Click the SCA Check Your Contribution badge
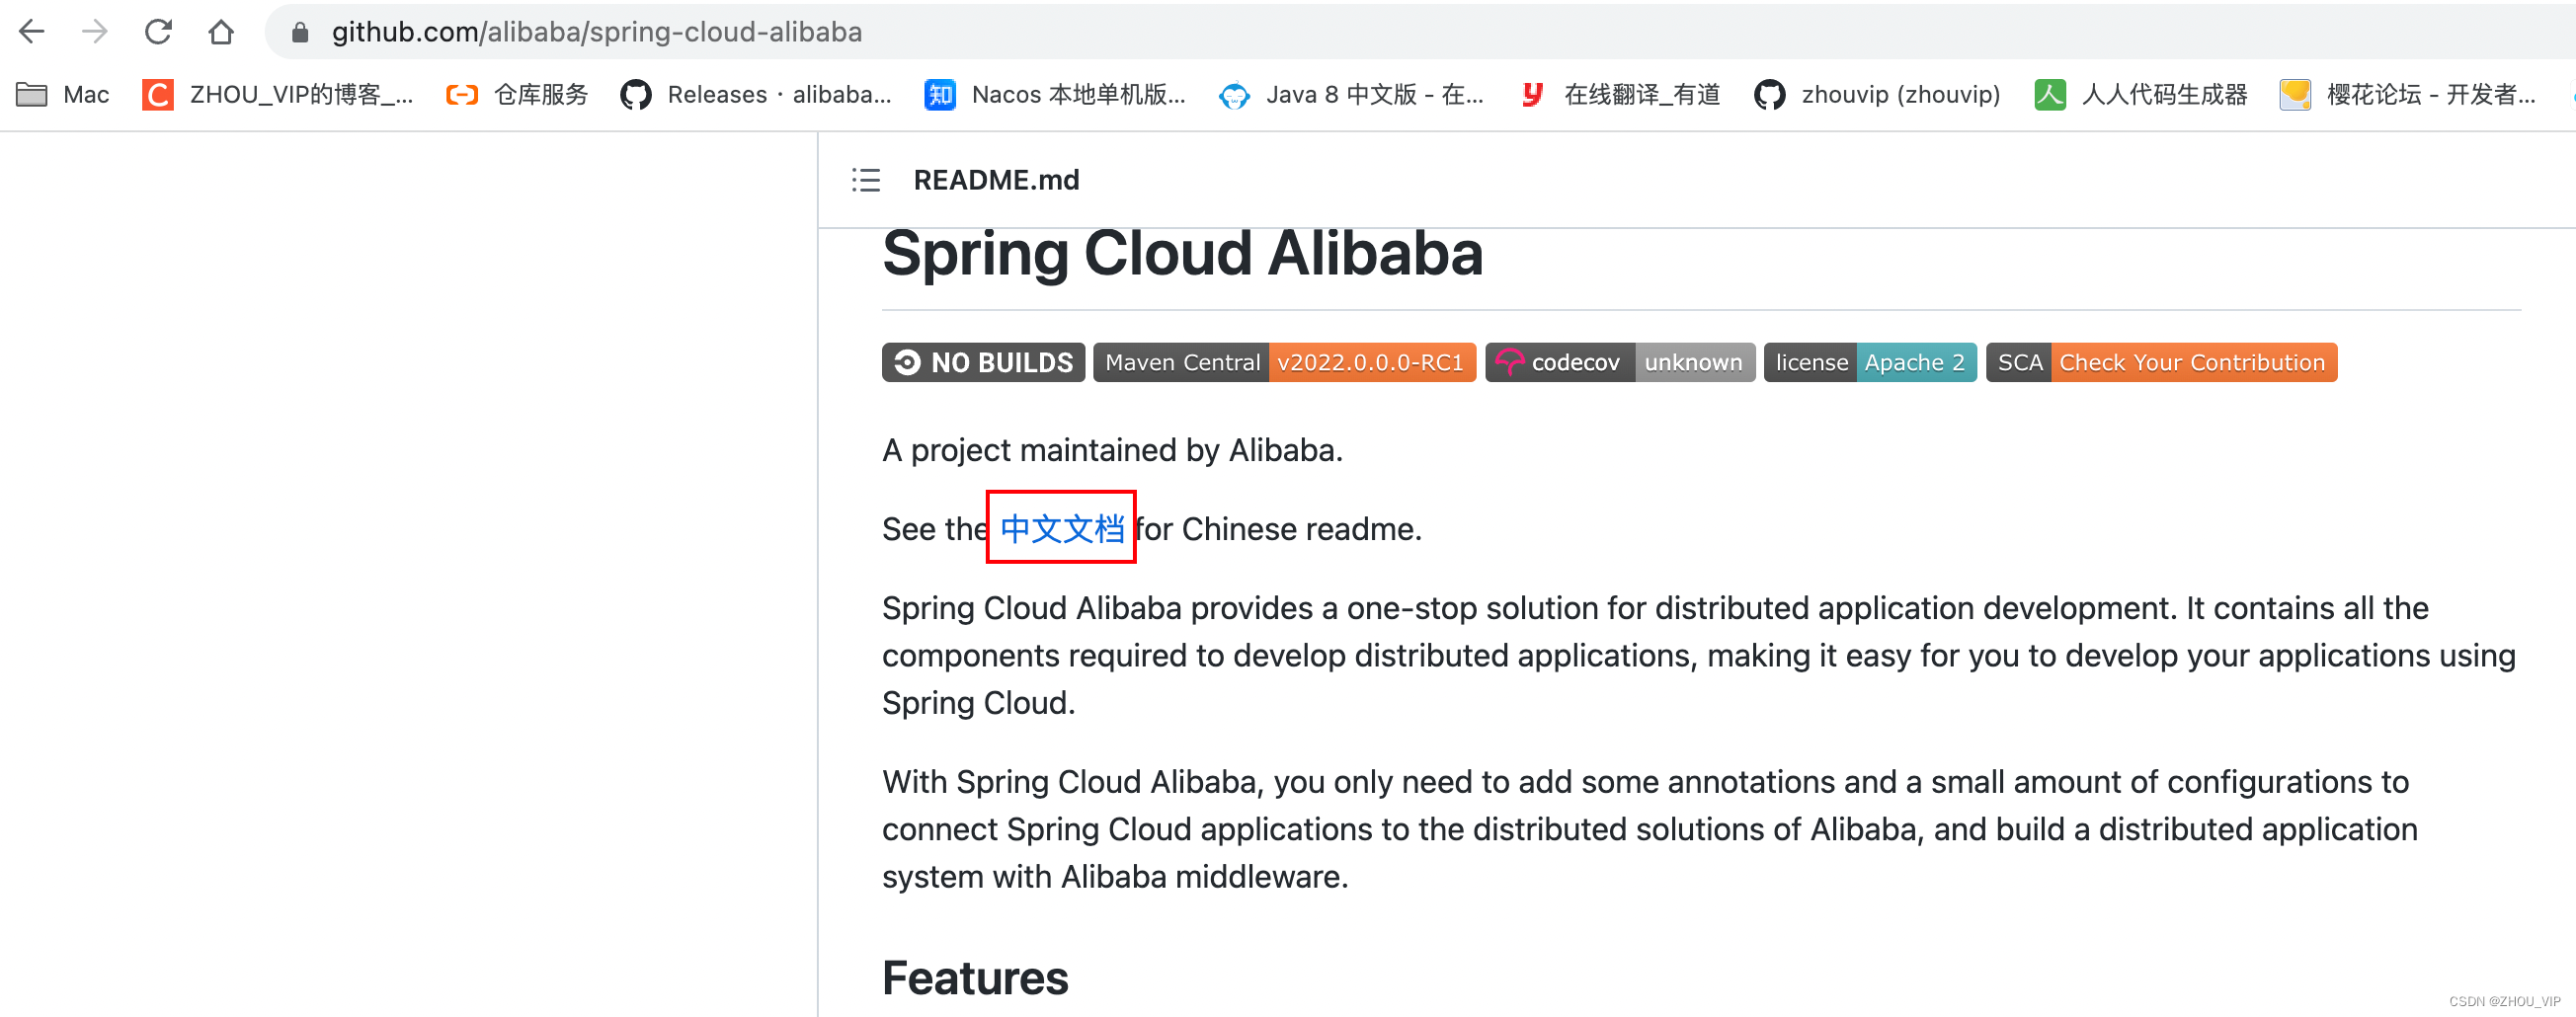 pyautogui.click(x=2161, y=362)
